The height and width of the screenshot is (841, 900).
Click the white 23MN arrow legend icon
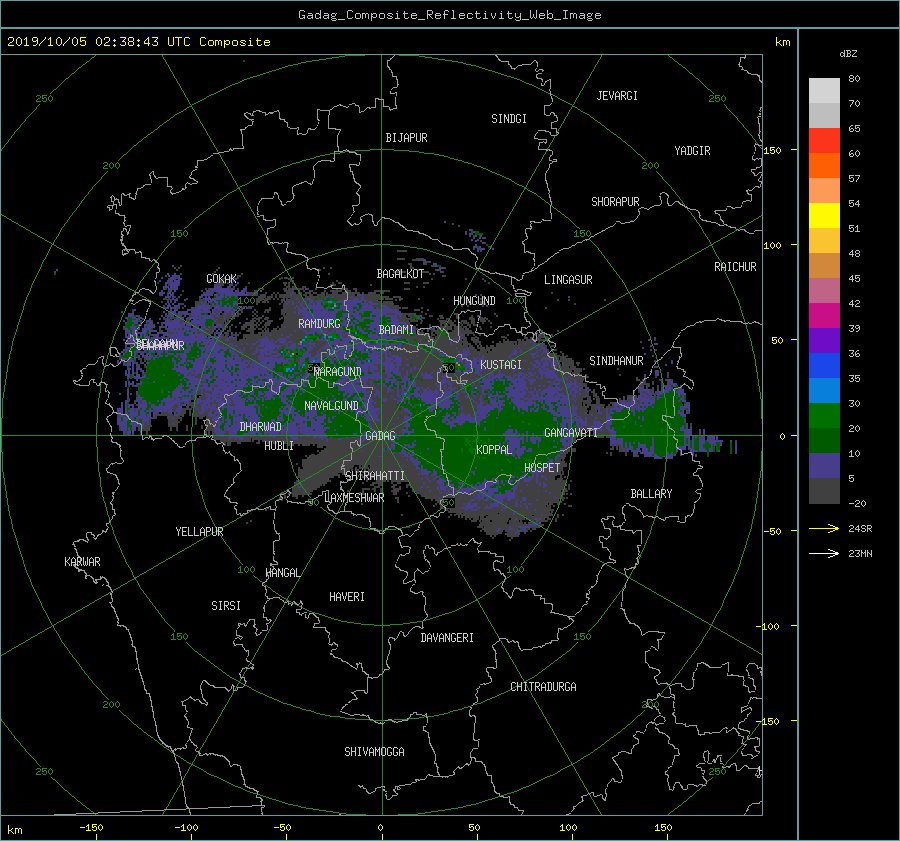tap(824, 554)
